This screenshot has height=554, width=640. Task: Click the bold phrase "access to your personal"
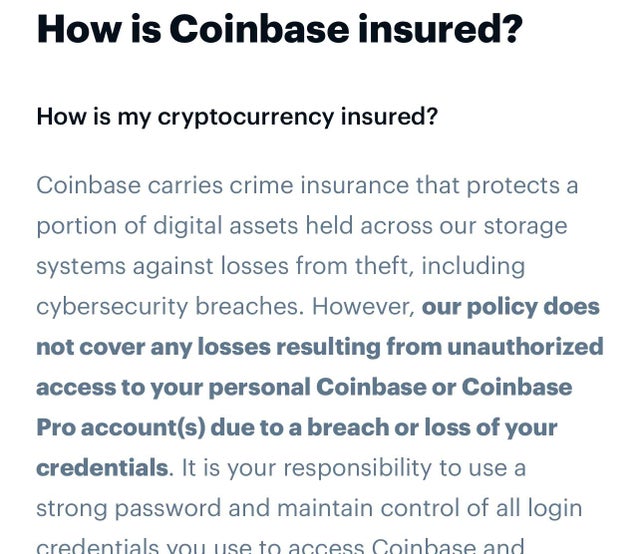tap(173, 387)
